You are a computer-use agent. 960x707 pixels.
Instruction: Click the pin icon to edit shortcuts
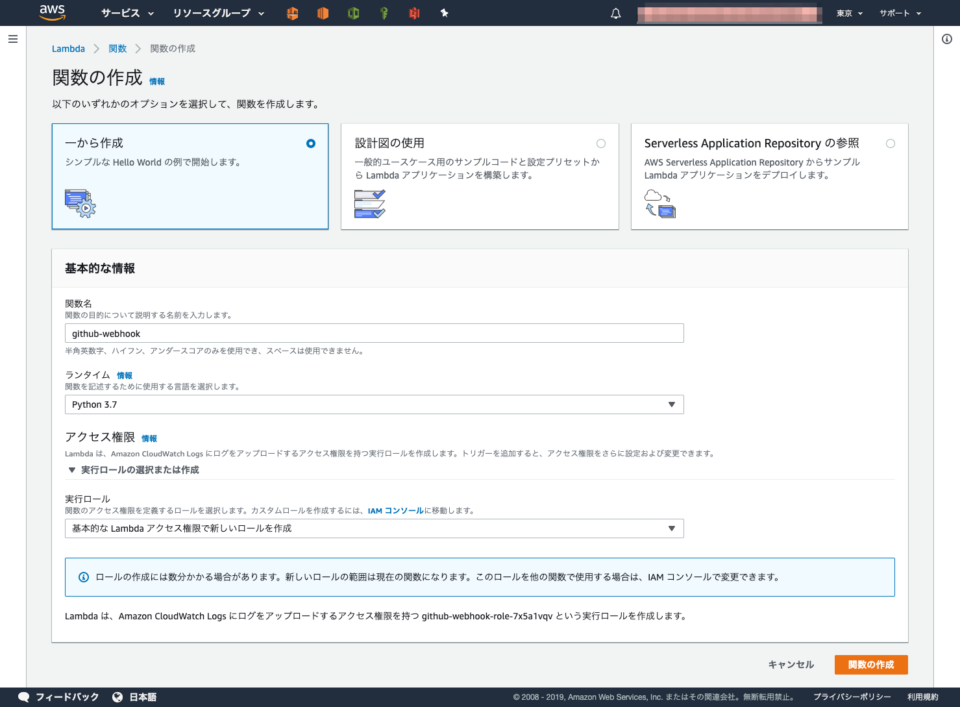[444, 13]
